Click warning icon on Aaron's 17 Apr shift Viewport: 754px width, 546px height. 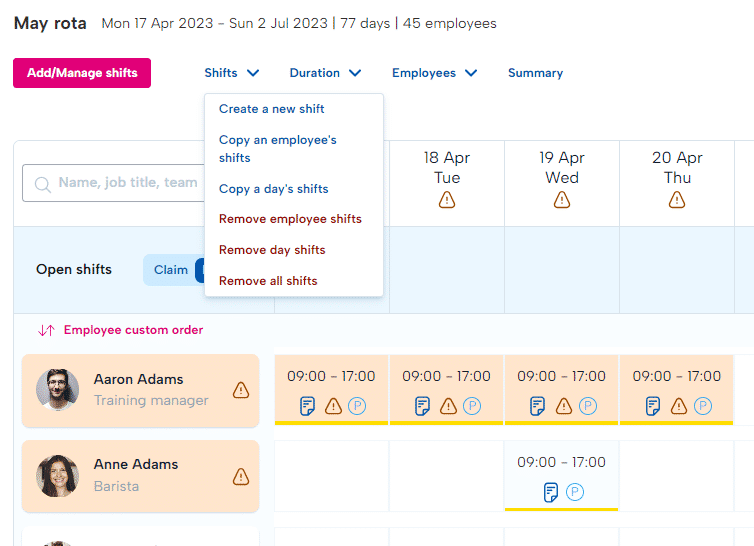pyautogui.click(x=333, y=406)
